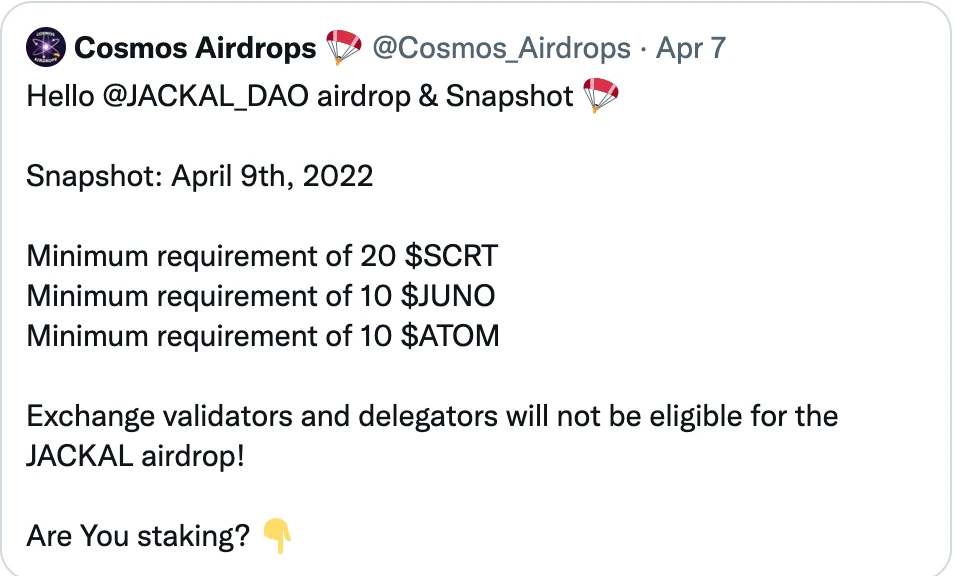
Task: Open the @Cosmos_Airdrops handle
Action: point(501,48)
